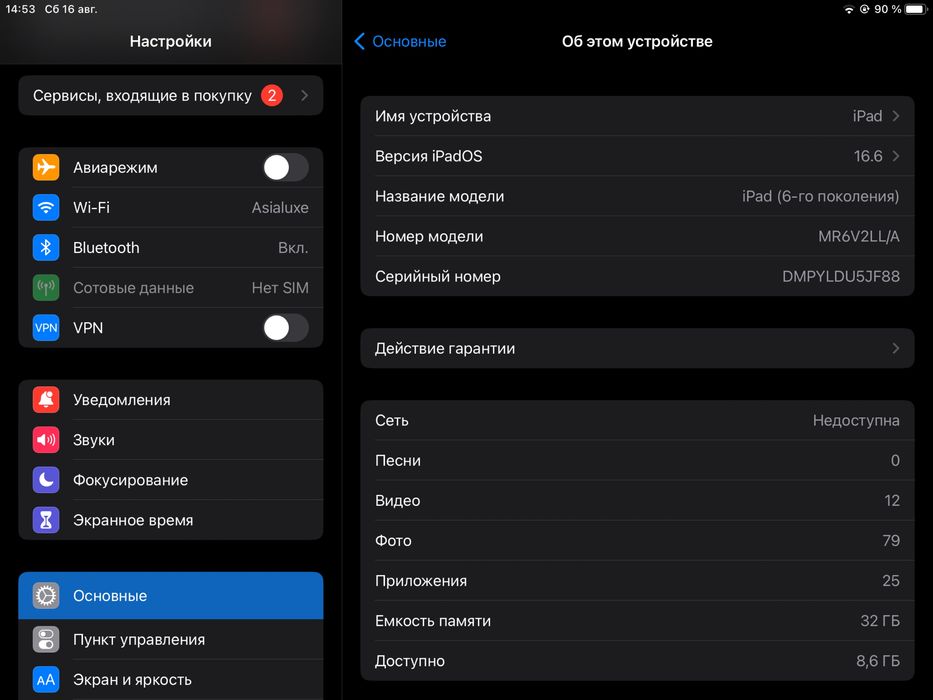
Task: Tap Фото row count 79
Action: 891,540
